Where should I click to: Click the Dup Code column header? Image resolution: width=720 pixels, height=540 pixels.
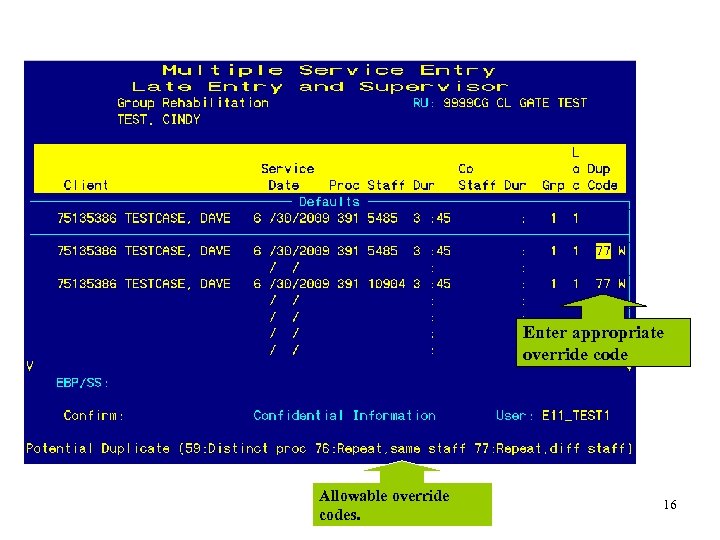[602, 177]
